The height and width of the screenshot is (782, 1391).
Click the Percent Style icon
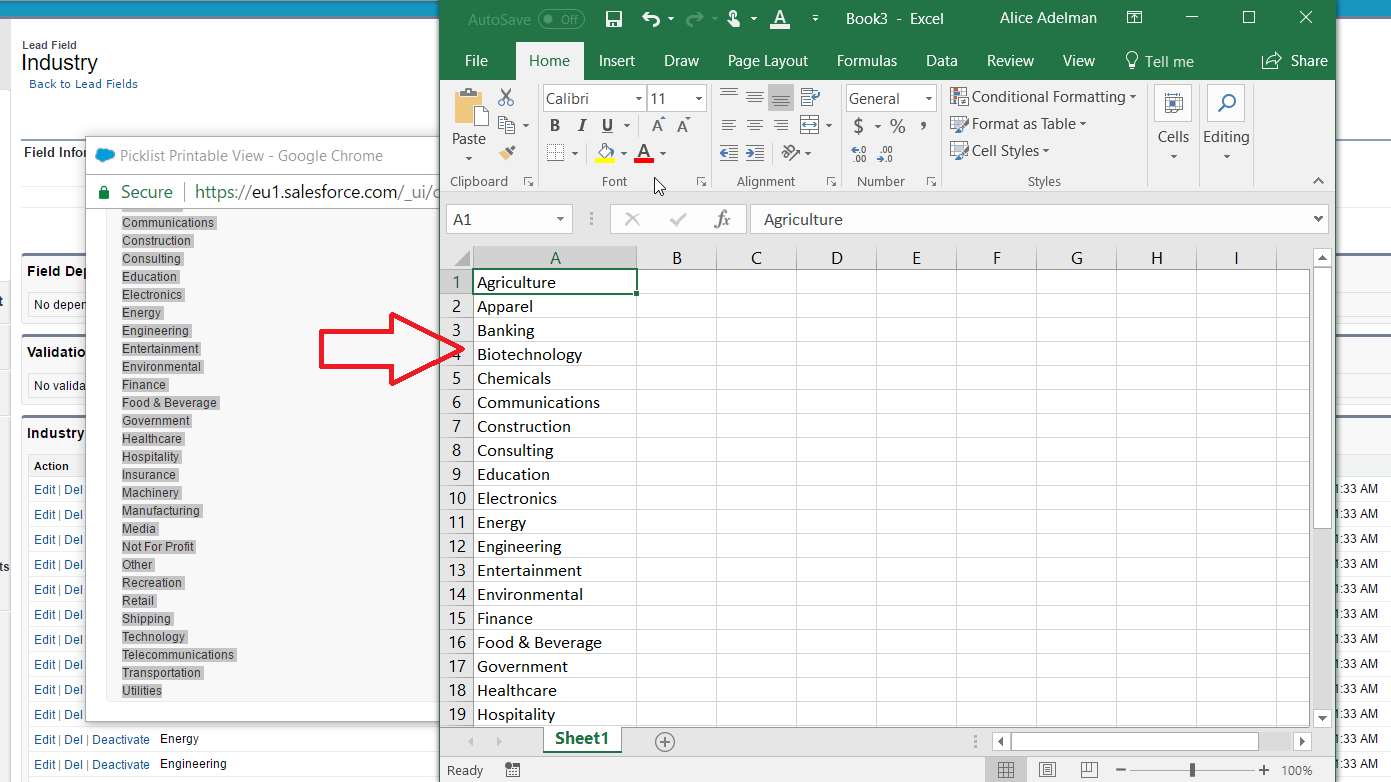[897, 126]
